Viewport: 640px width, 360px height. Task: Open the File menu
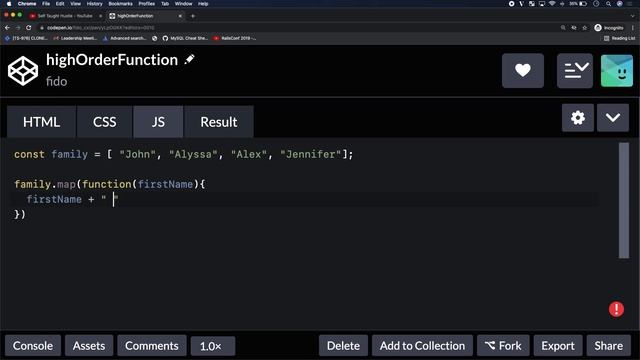46,4
